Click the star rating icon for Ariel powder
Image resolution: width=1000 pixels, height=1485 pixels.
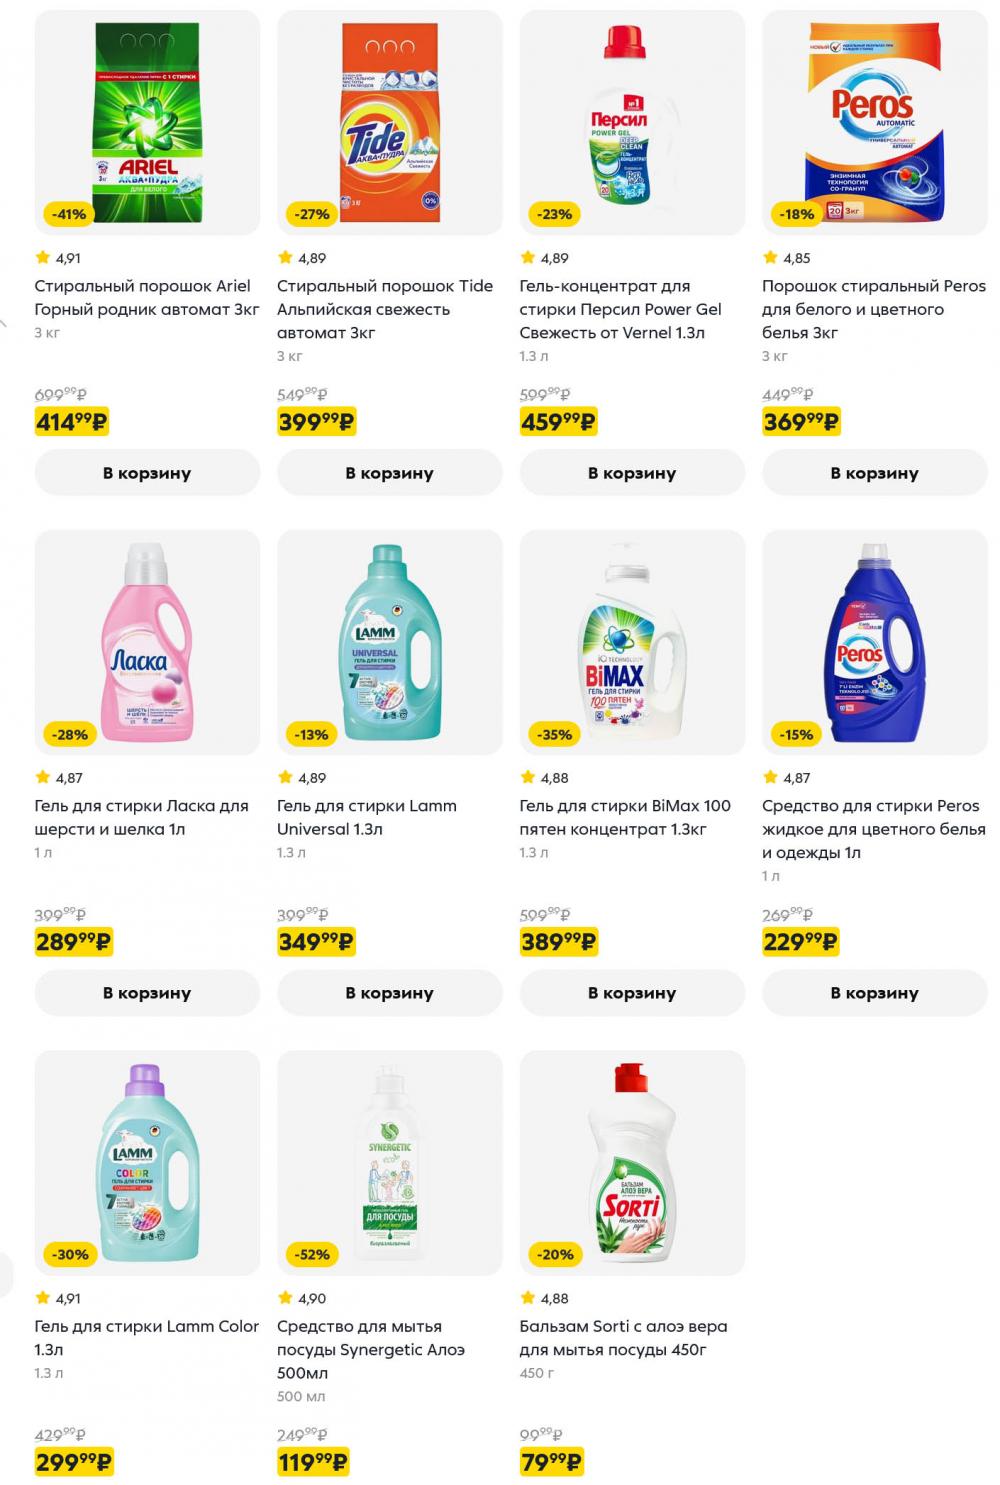[x=40, y=256]
